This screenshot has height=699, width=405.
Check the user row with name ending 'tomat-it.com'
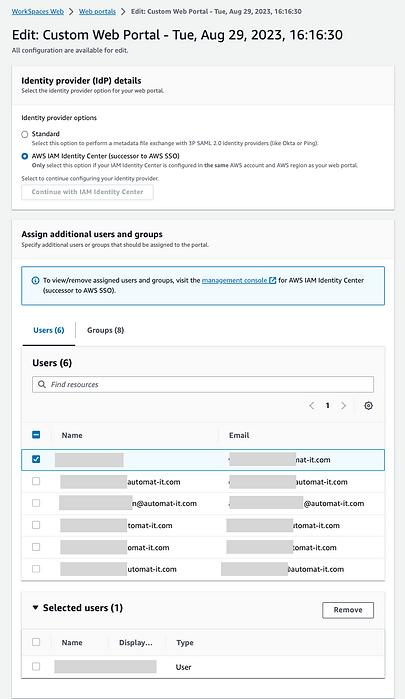pos(36,525)
